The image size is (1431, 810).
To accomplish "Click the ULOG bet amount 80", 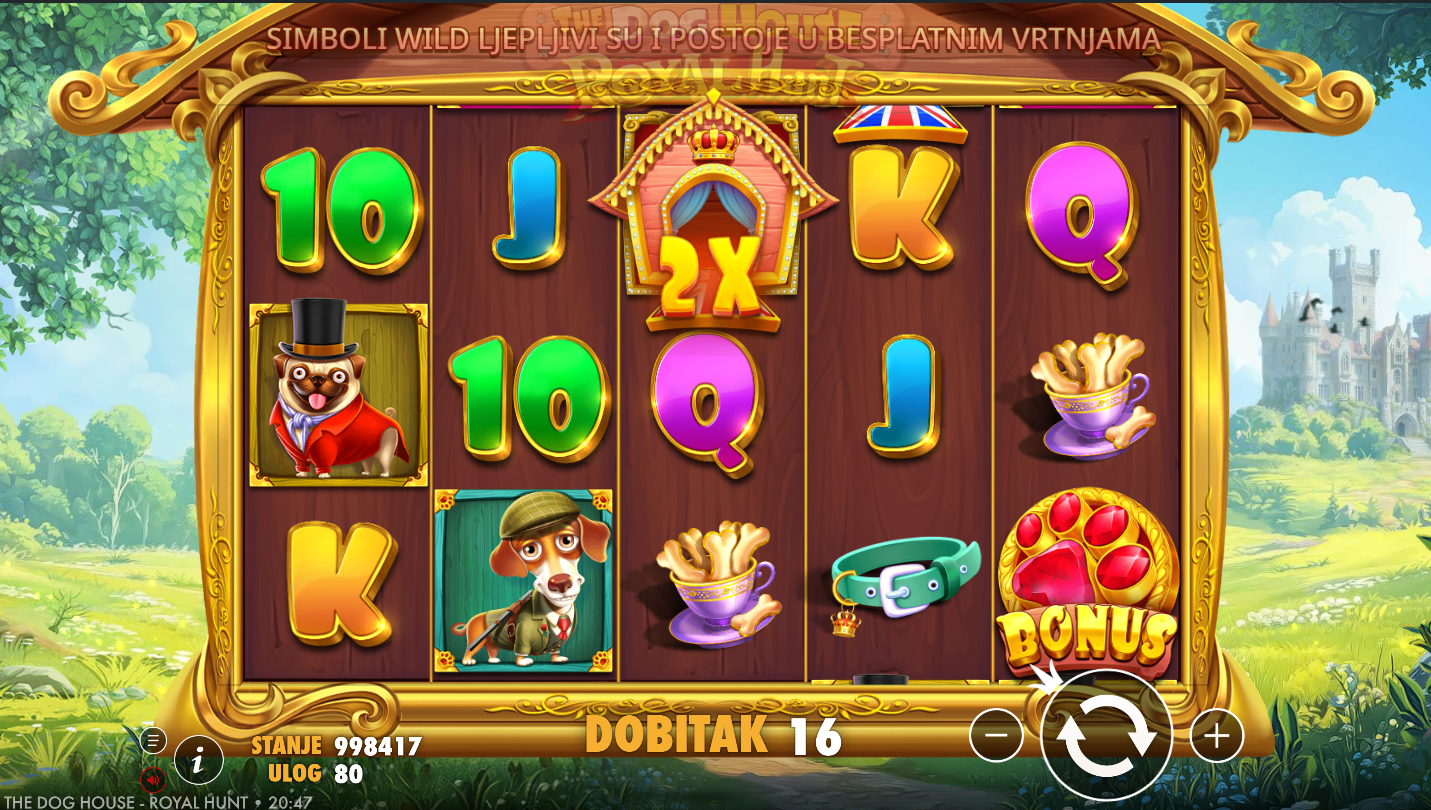I will click(349, 773).
